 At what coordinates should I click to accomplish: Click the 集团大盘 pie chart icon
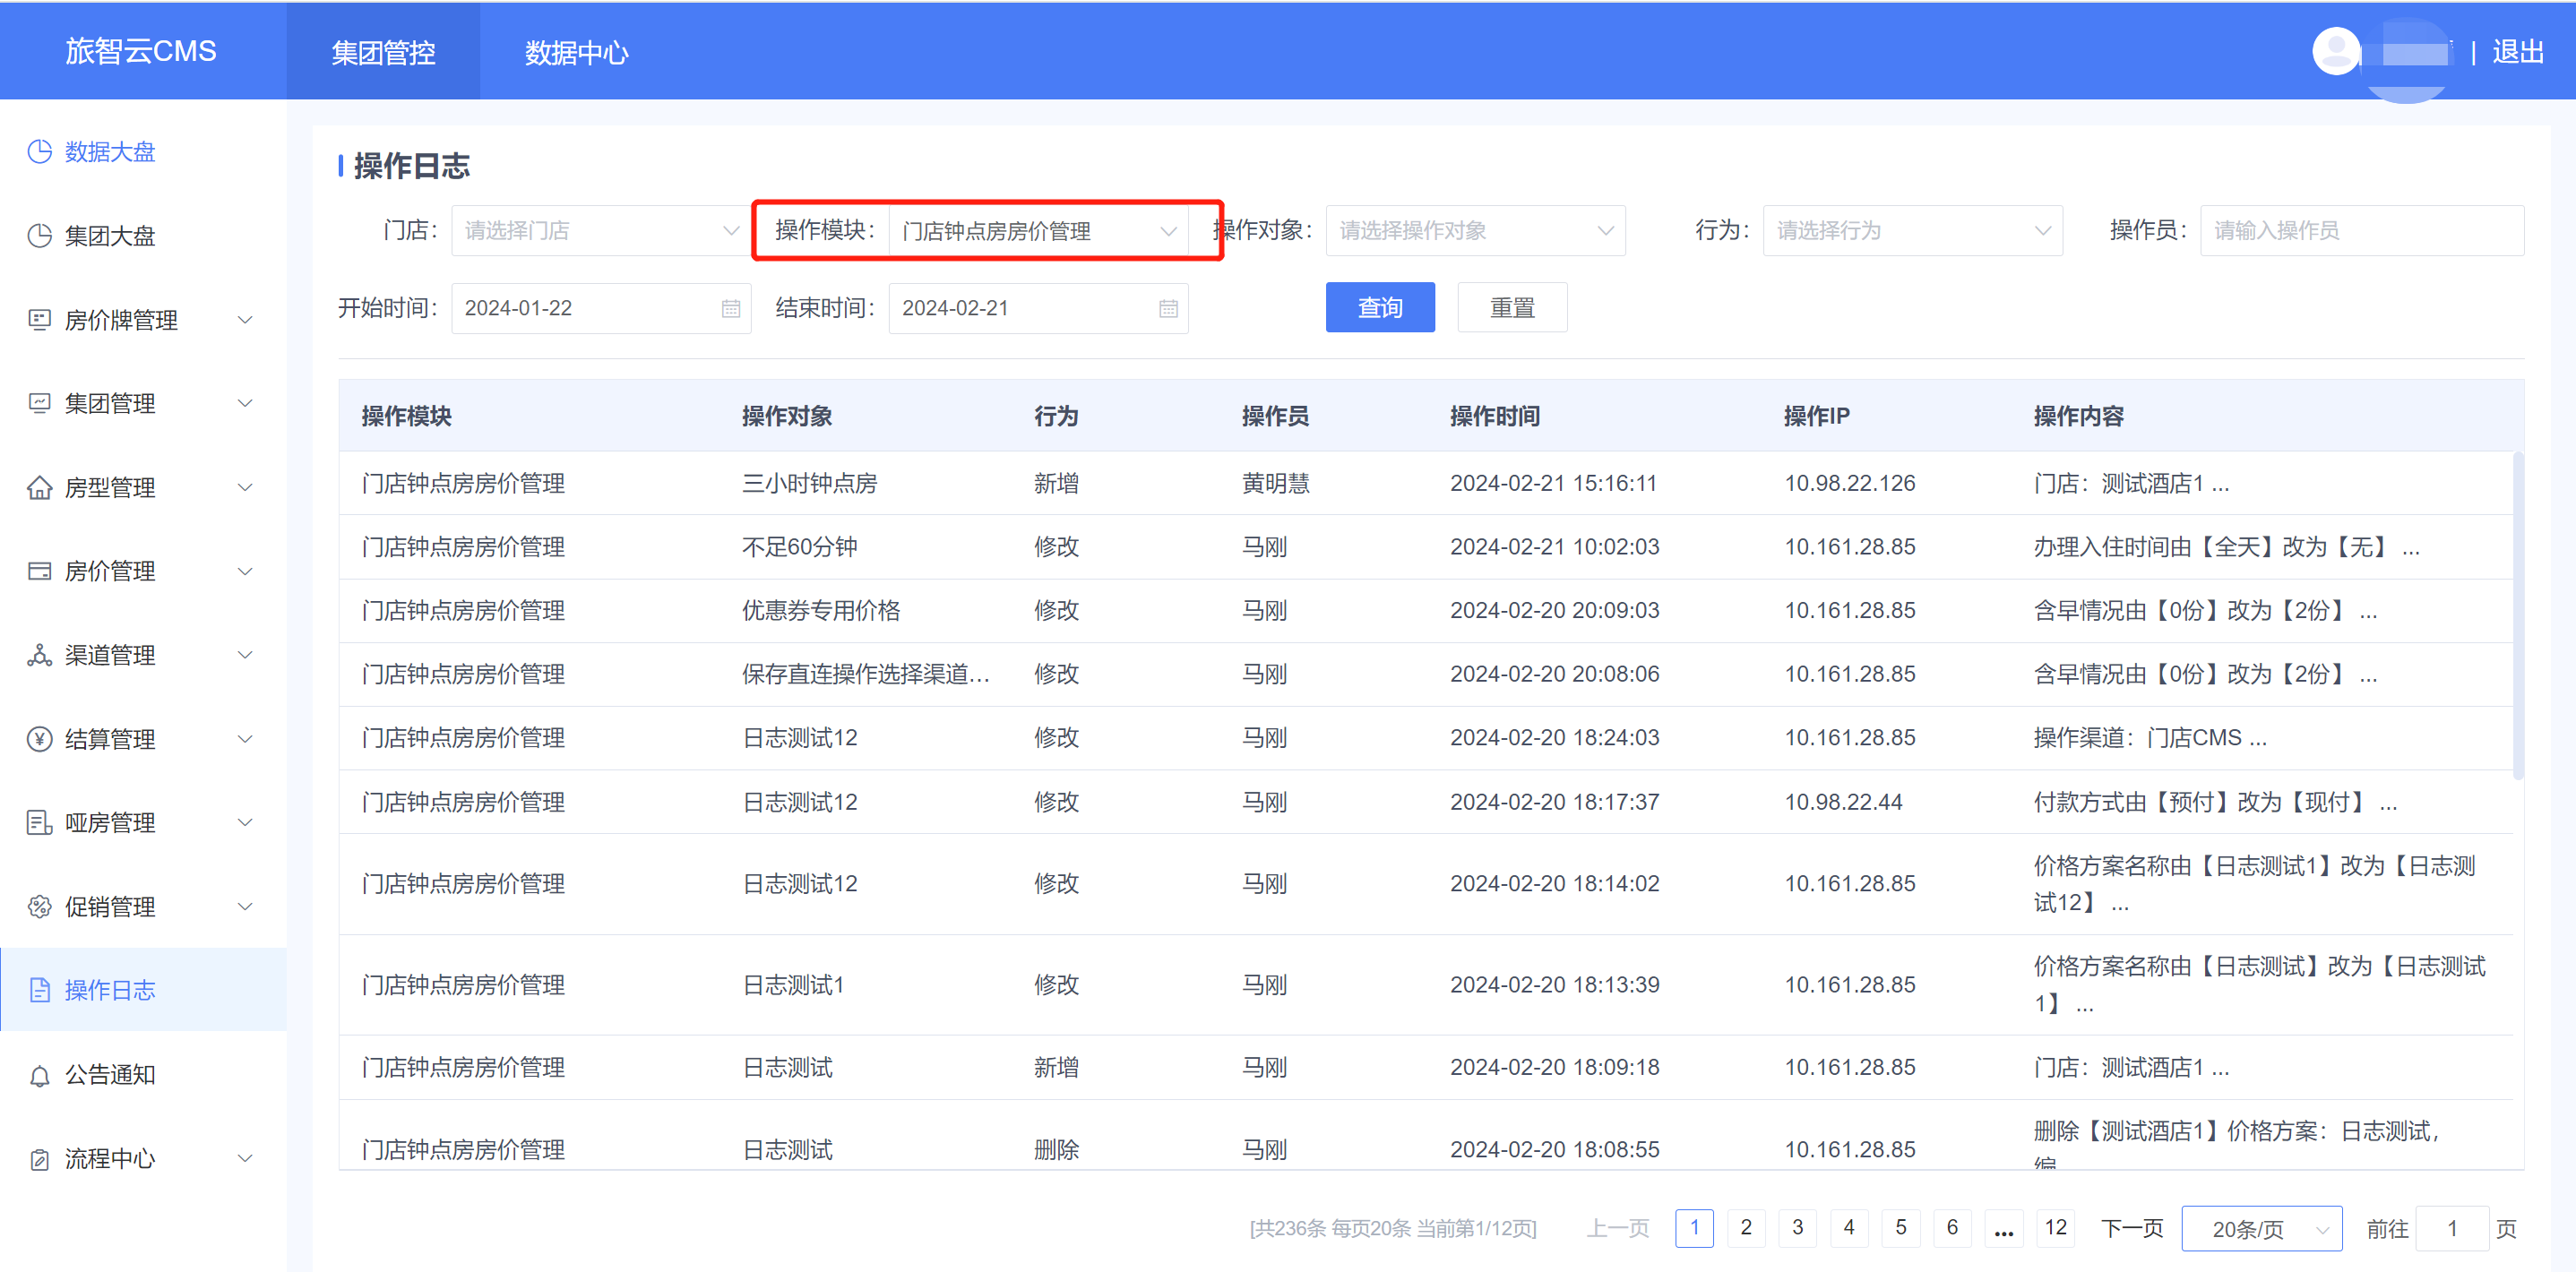(39, 236)
